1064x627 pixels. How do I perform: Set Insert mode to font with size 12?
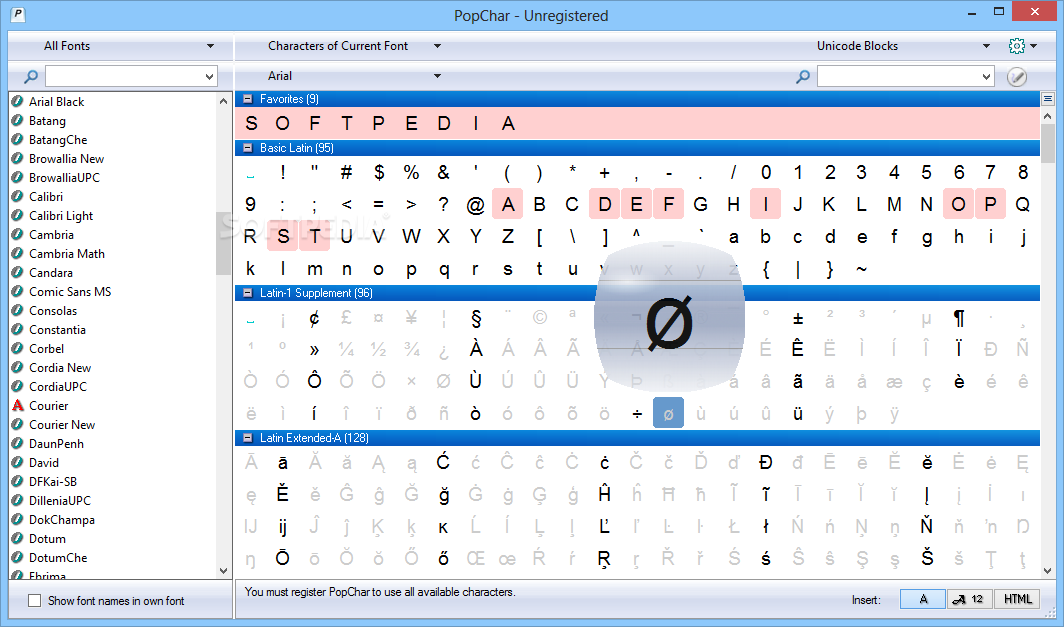[x=969, y=599]
